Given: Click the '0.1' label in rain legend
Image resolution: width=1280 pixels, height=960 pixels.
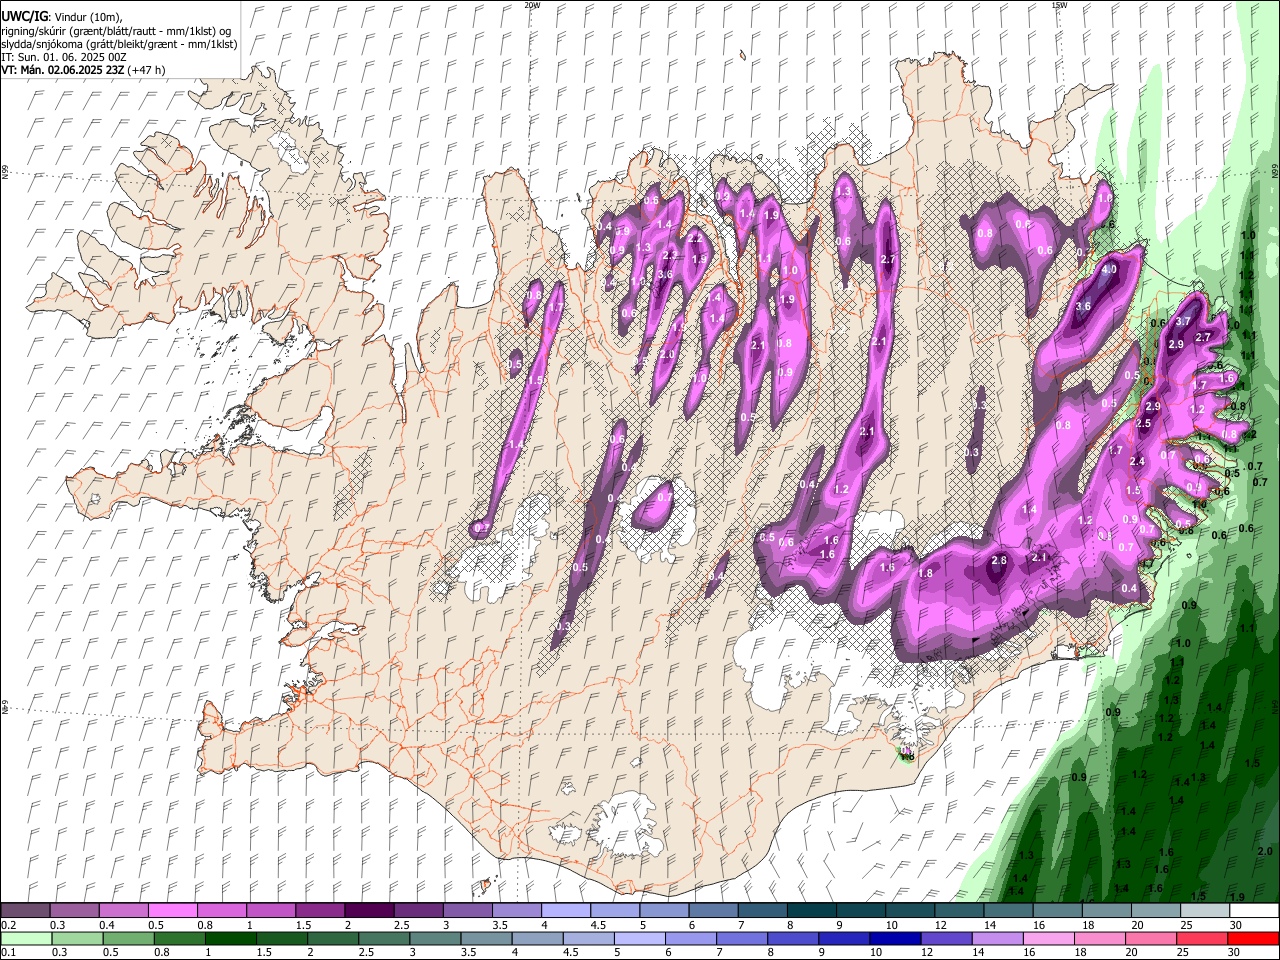Looking at the screenshot, I should (x=8, y=952).
